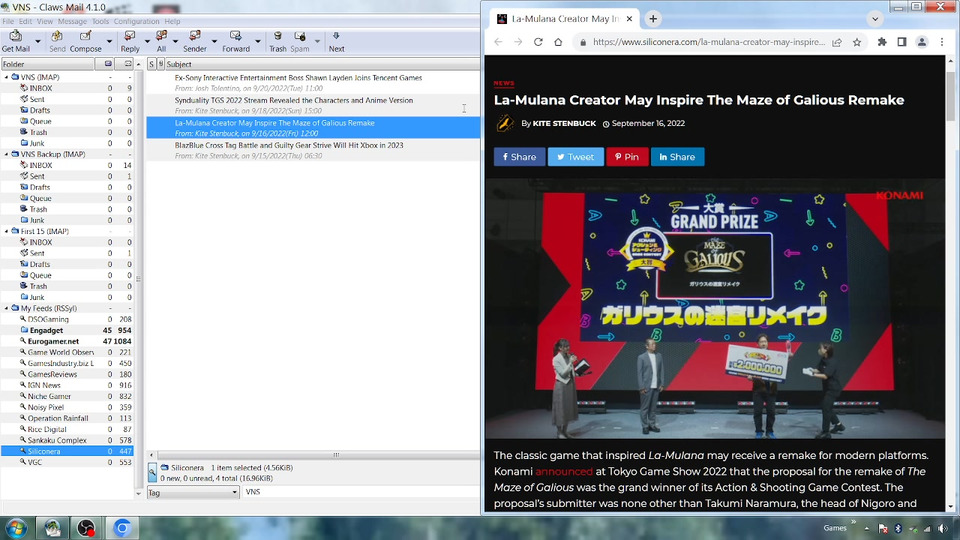Screen dimensions: 960x540
Task: Click the Windows Start button
Action: click(16, 528)
